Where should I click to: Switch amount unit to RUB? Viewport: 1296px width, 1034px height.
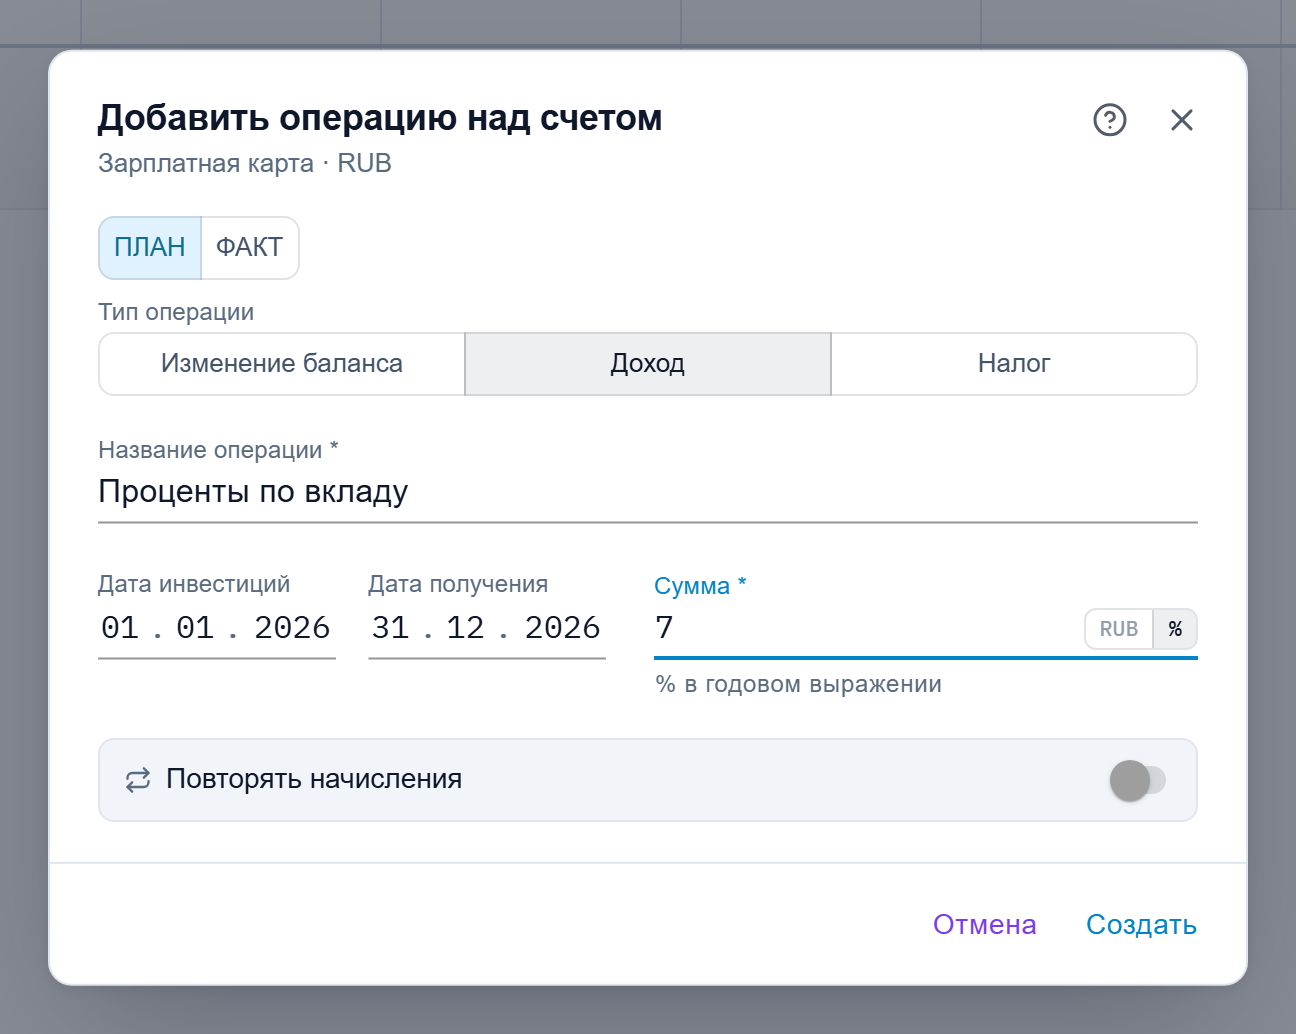click(1119, 629)
